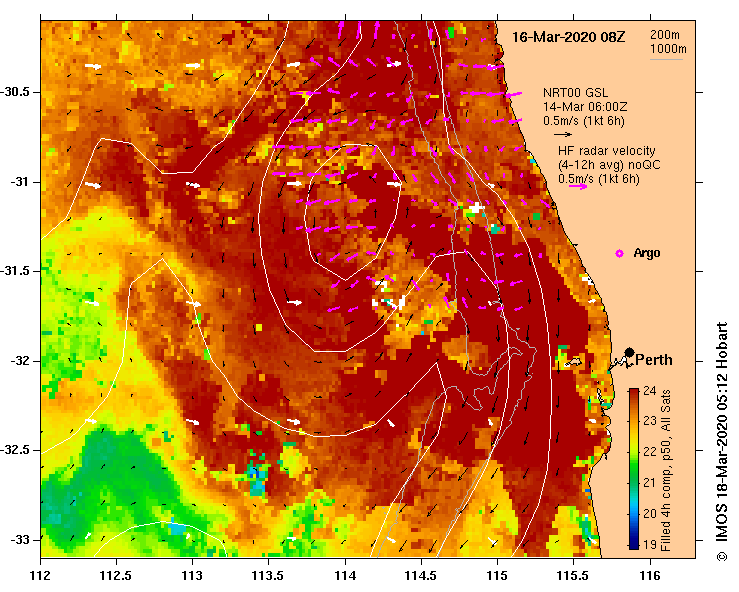739x592 pixels.
Task: Click the grey 1000m legend line sample
Action: 666,59
